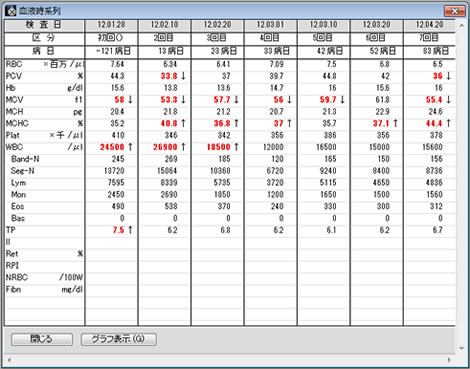470x369 pixels.
Task: Click the 病日 header cell
Action: (x=44, y=51)
